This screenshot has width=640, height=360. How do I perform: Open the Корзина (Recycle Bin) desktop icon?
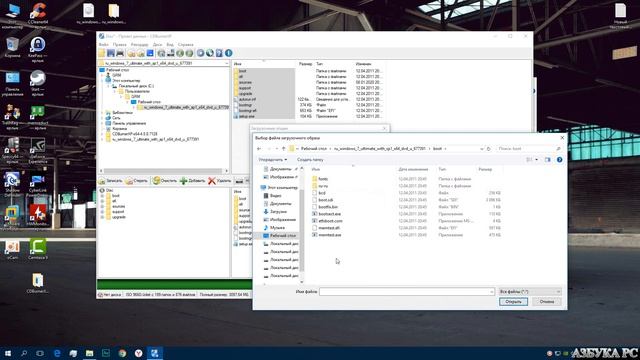click(x=12, y=47)
